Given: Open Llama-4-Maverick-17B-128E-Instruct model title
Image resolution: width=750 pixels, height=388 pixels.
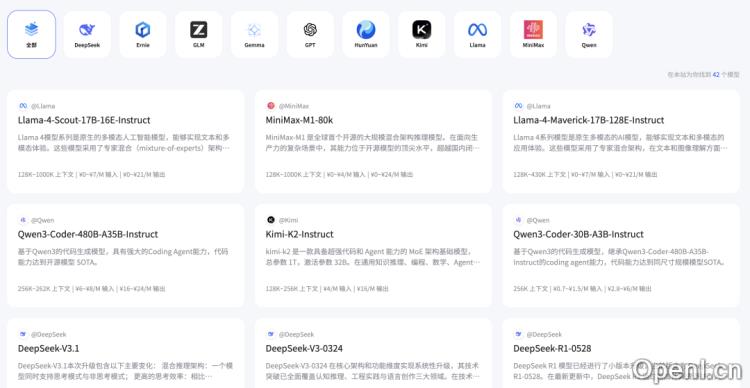Looking at the screenshot, I should 589,120.
